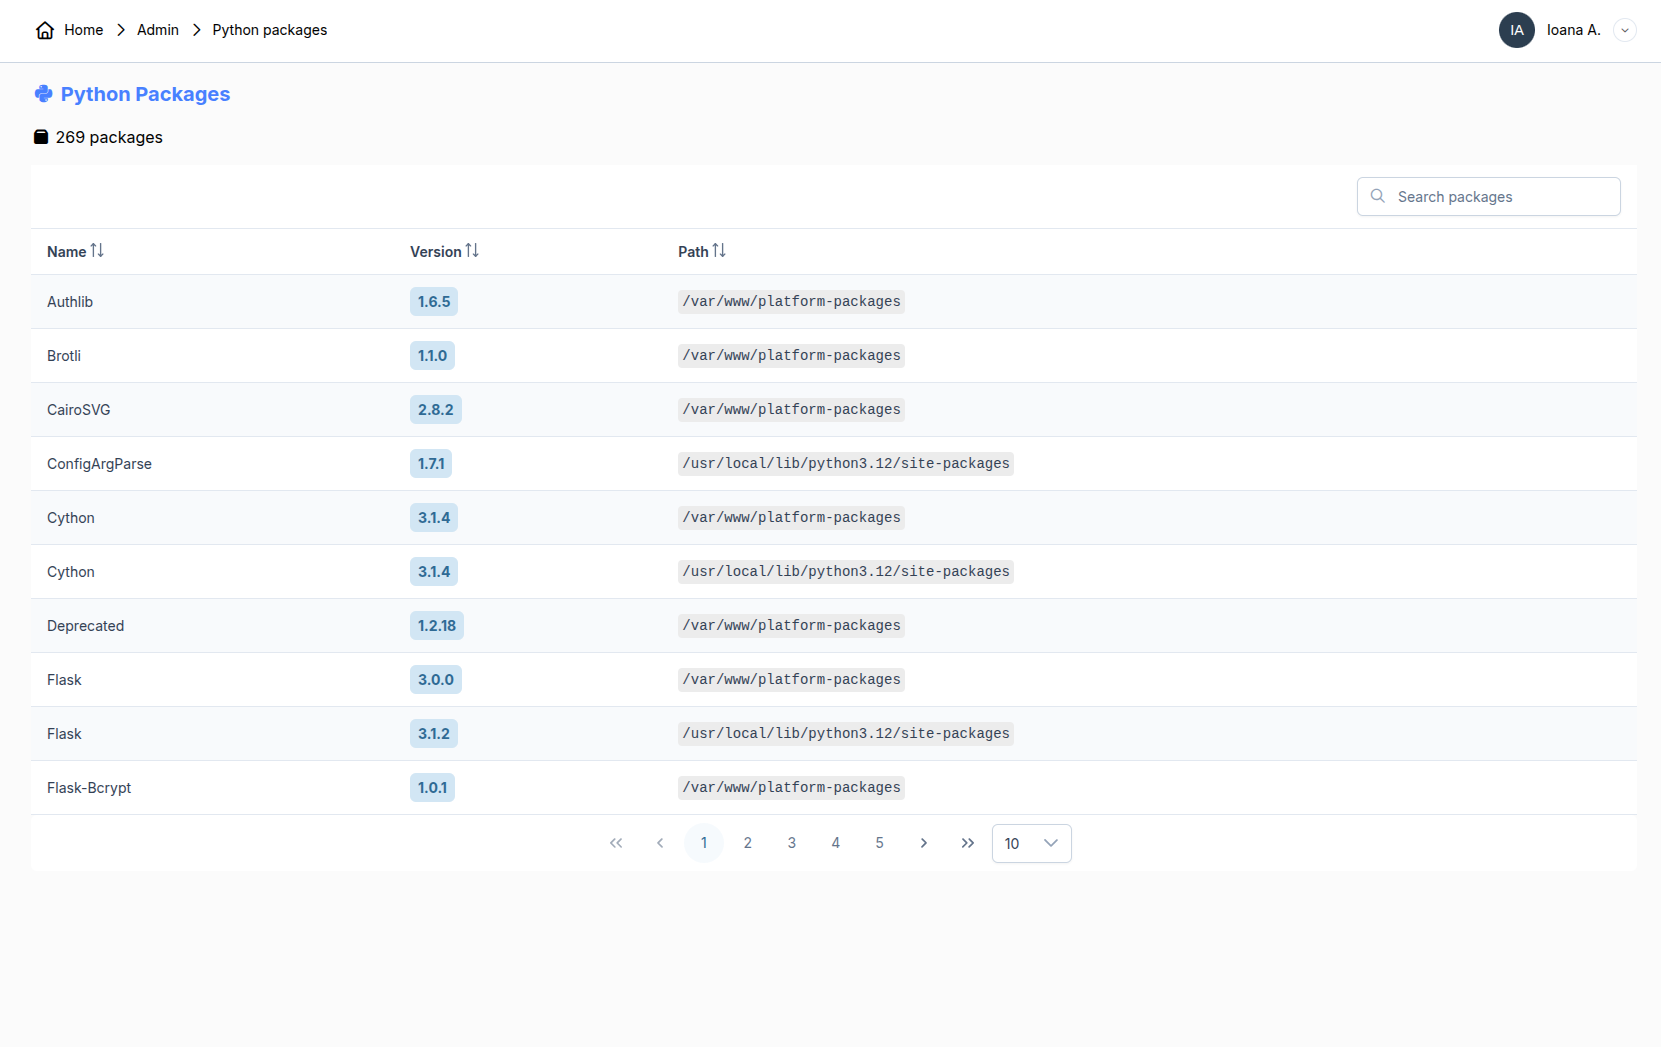Sort table by Version column arrows
The image size is (1661, 1047).
[x=472, y=251]
